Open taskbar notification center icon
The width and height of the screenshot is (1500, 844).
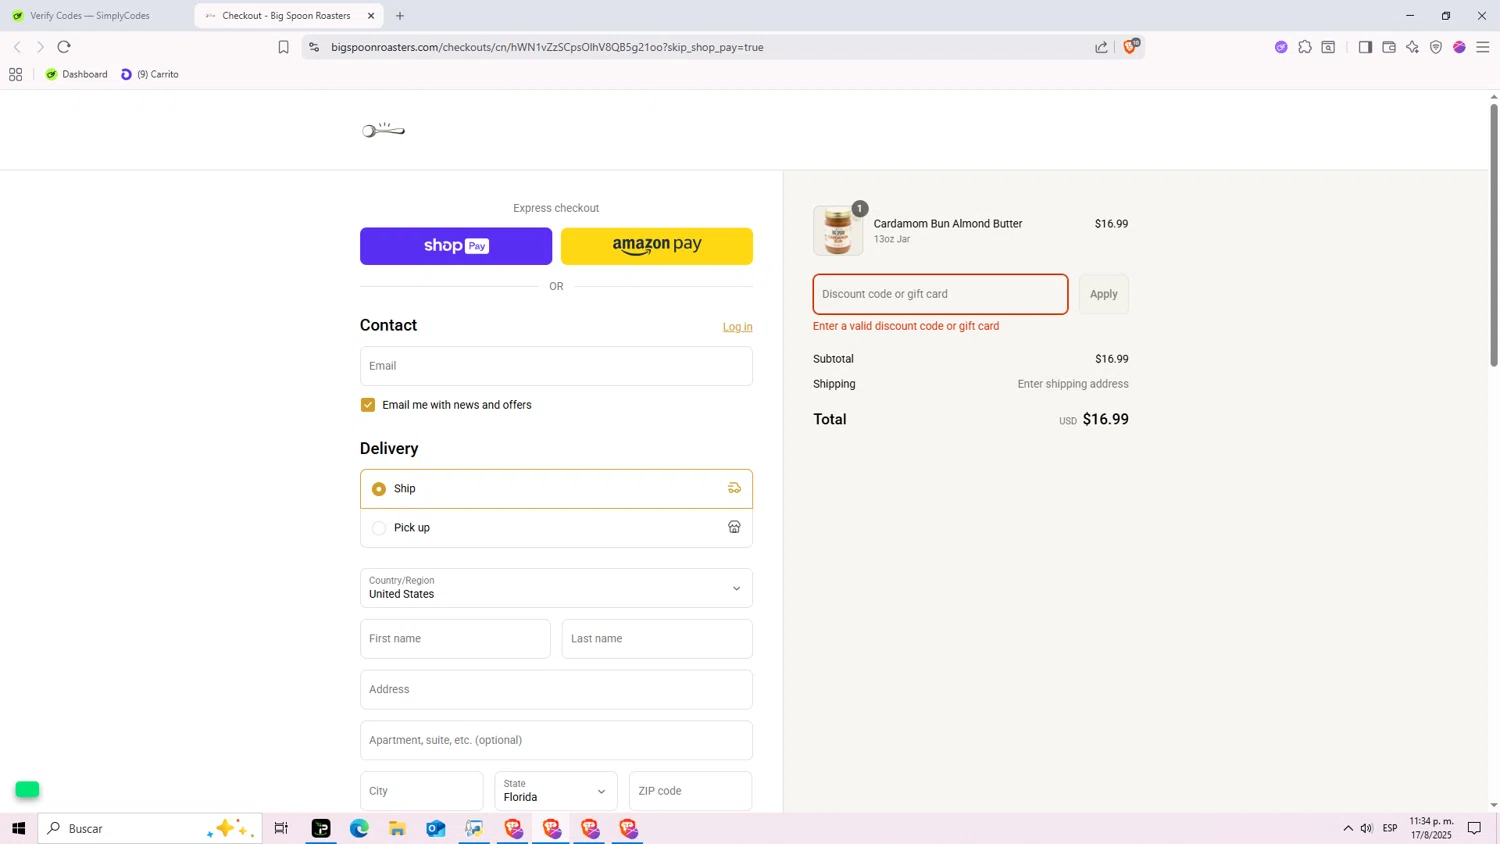point(1474,828)
